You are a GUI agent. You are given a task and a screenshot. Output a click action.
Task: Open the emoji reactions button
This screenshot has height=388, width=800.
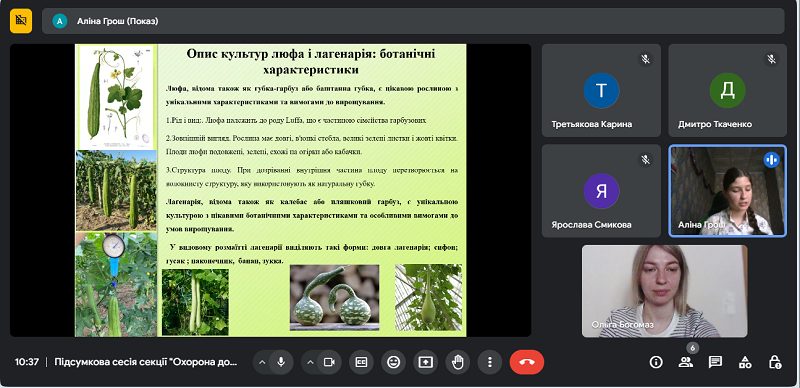click(x=393, y=362)
